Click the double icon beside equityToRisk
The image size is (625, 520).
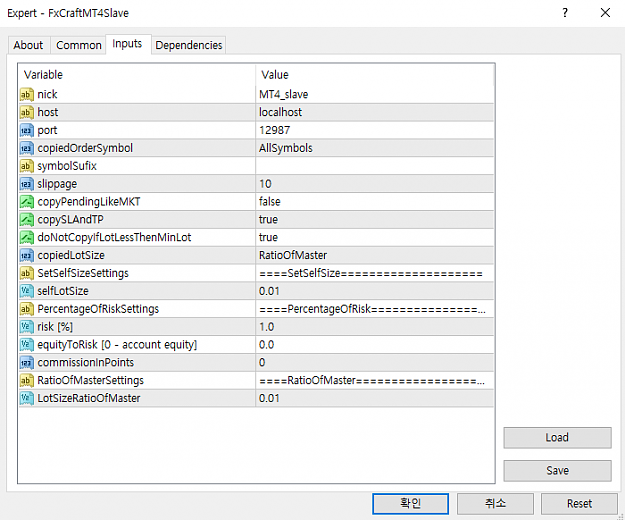click(26, 345)
